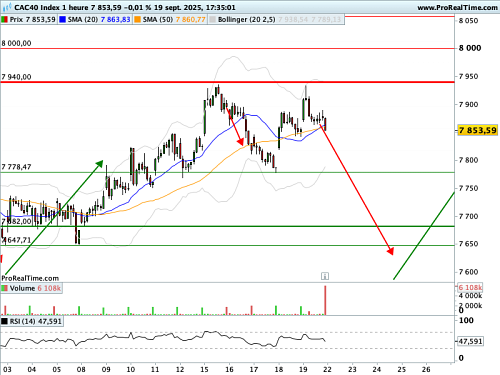Click the 7 778,47 support level label
This screenshot has height=375, width=500.
click(x=16, y=167)
